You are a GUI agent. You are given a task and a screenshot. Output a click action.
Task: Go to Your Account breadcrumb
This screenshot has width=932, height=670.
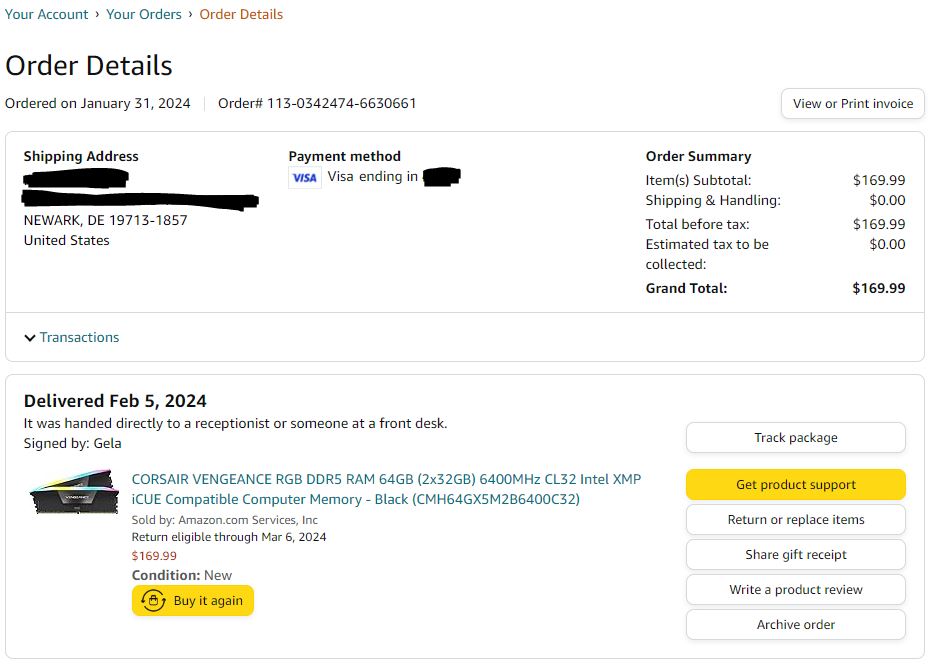tap(46, 14)
